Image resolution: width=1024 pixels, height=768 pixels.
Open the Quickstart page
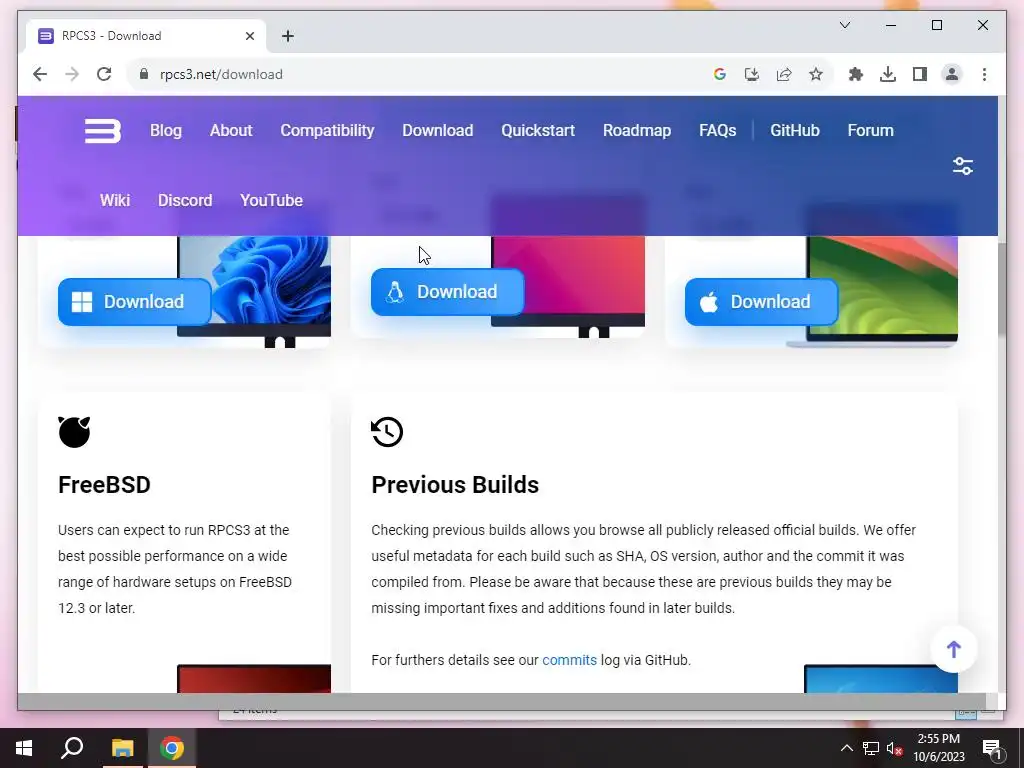[x=538, y=131]
